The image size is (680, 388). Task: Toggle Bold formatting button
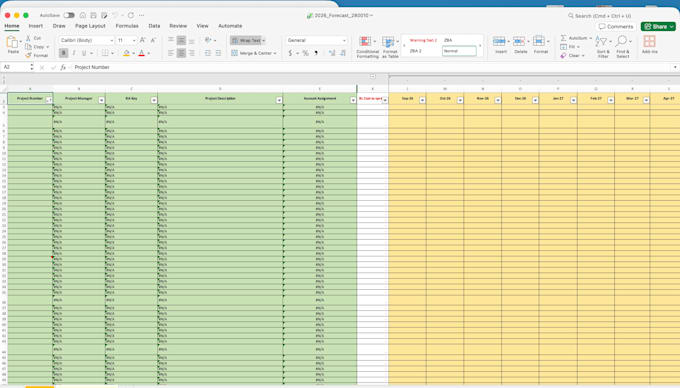[63, 53]
